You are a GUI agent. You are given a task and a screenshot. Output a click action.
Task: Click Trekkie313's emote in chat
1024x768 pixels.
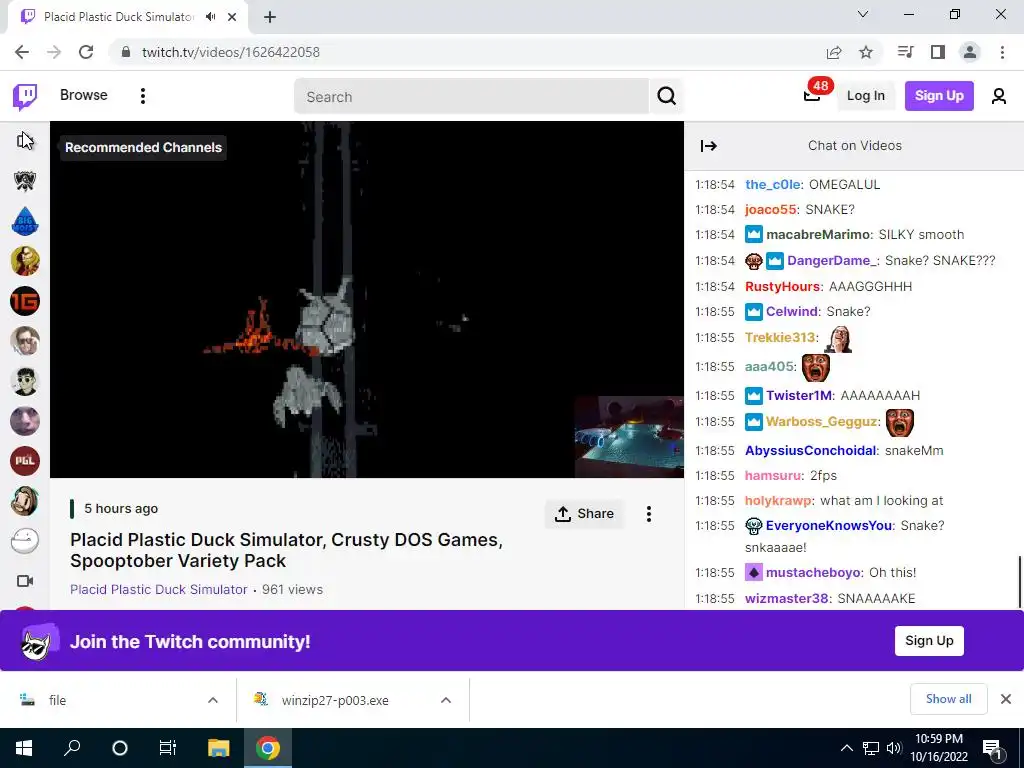pyautogui.click(x=839, y=338)
